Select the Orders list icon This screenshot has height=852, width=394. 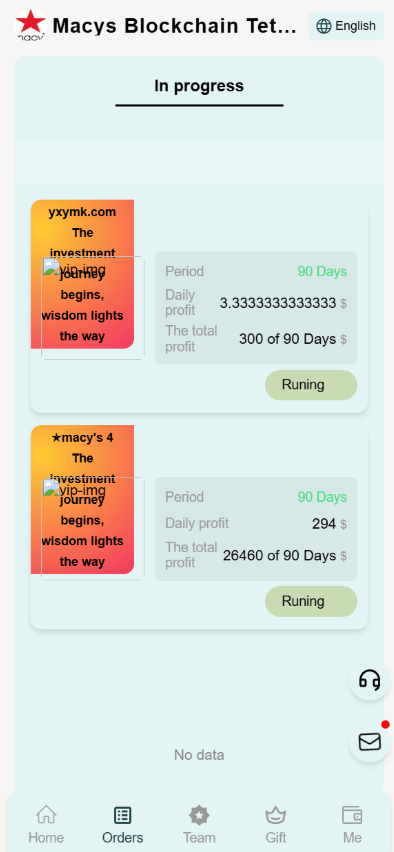tap(123, 815)
